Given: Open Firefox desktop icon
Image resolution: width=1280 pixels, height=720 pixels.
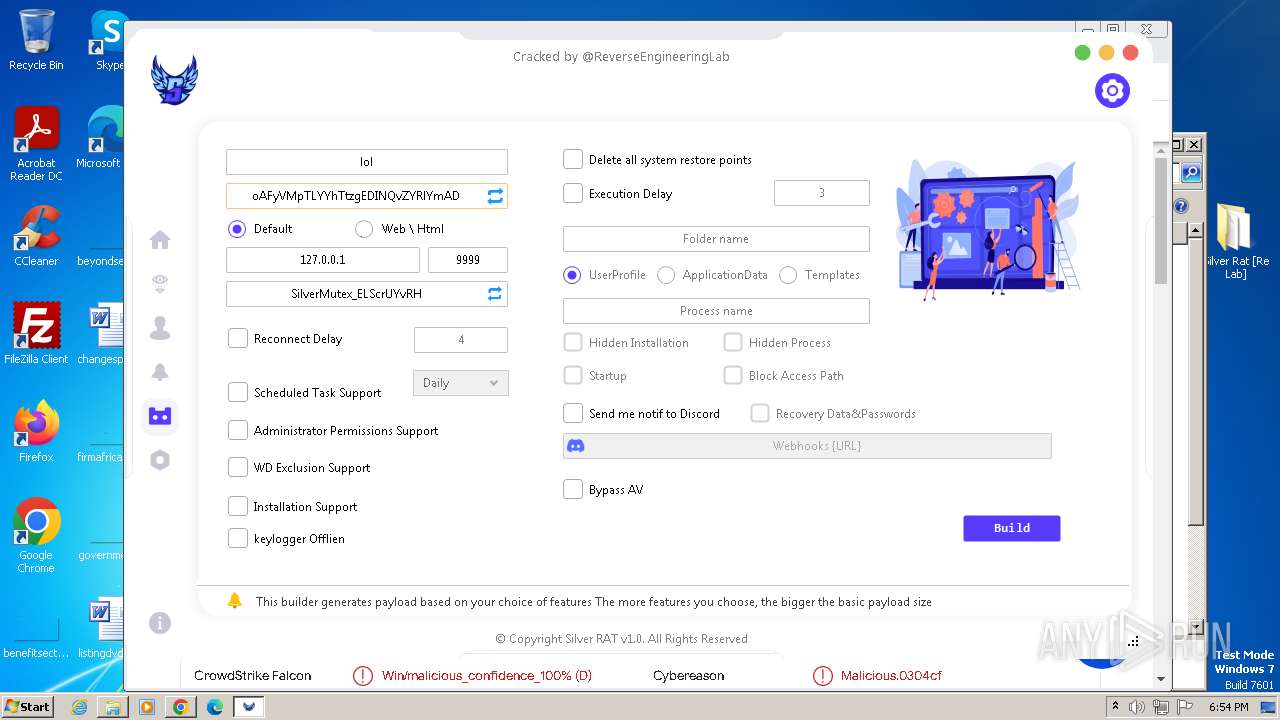Looking at the screenshot, I should coord(36,432).
